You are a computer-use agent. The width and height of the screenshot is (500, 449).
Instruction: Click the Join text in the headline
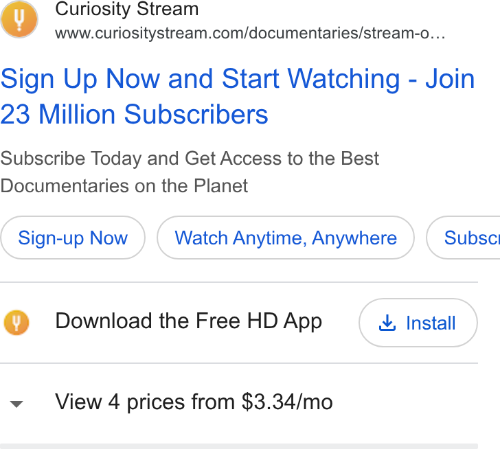[x=450, y=79]
